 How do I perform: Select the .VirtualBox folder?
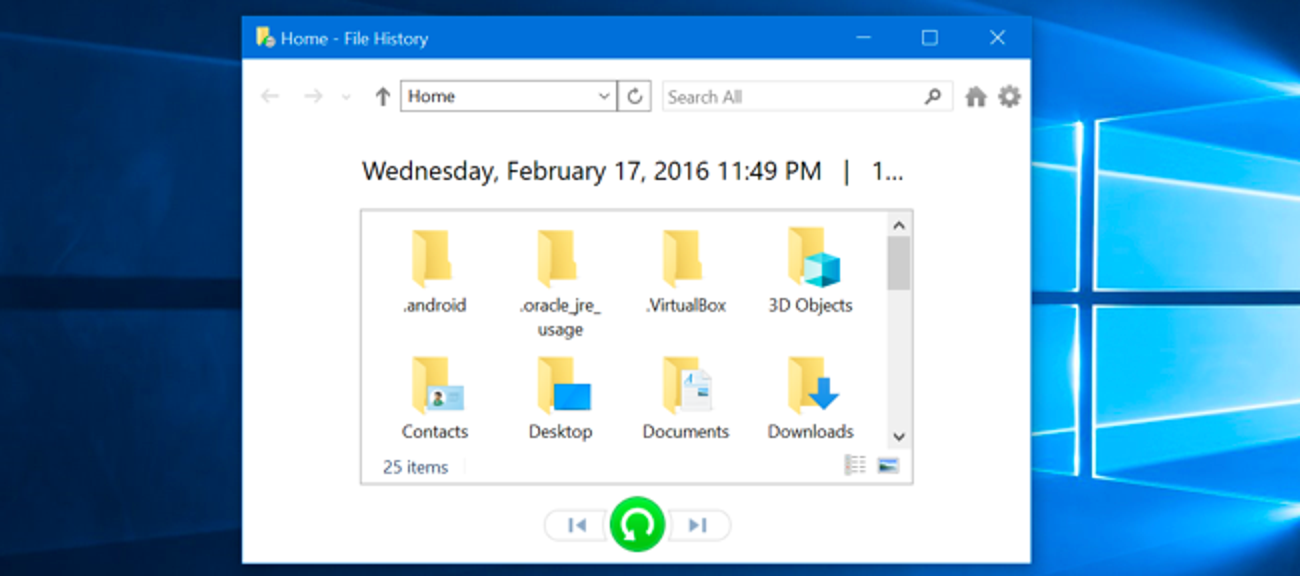point(686,271)
